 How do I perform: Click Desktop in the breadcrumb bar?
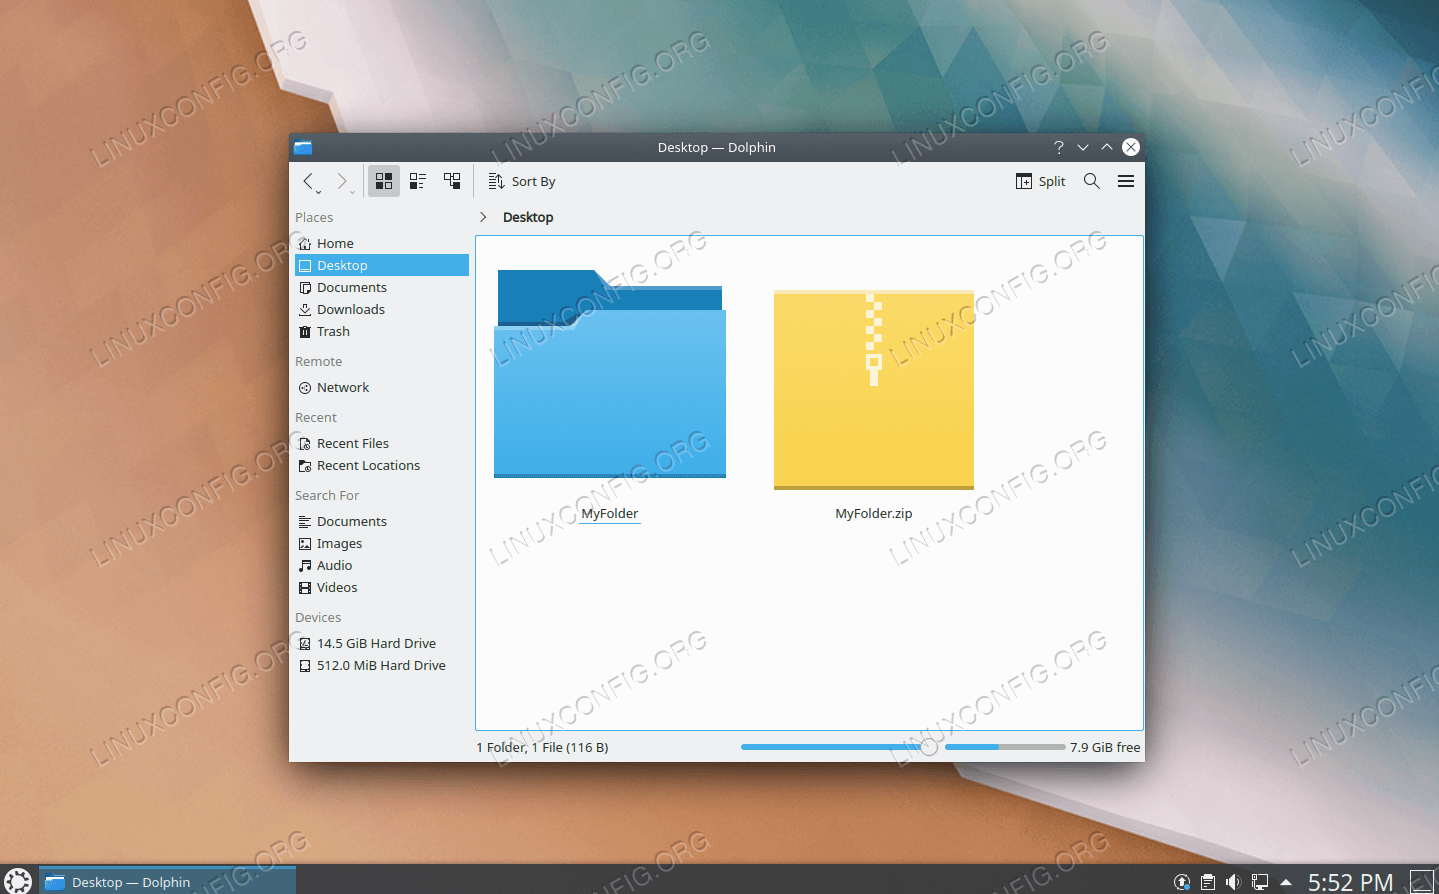pos(527,217)
